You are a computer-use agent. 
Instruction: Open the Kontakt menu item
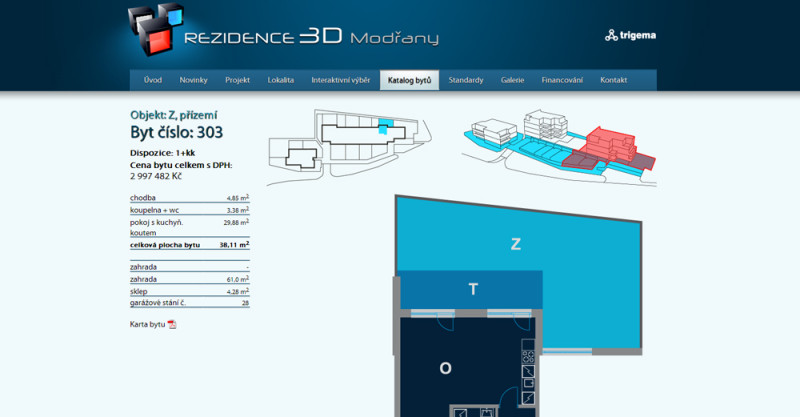tap(613, 80)
